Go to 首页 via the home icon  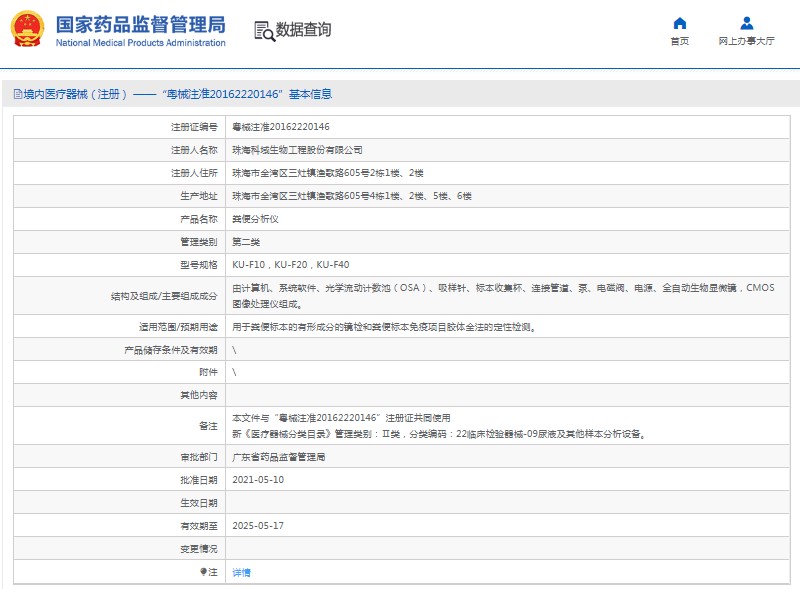click(680, 23)
